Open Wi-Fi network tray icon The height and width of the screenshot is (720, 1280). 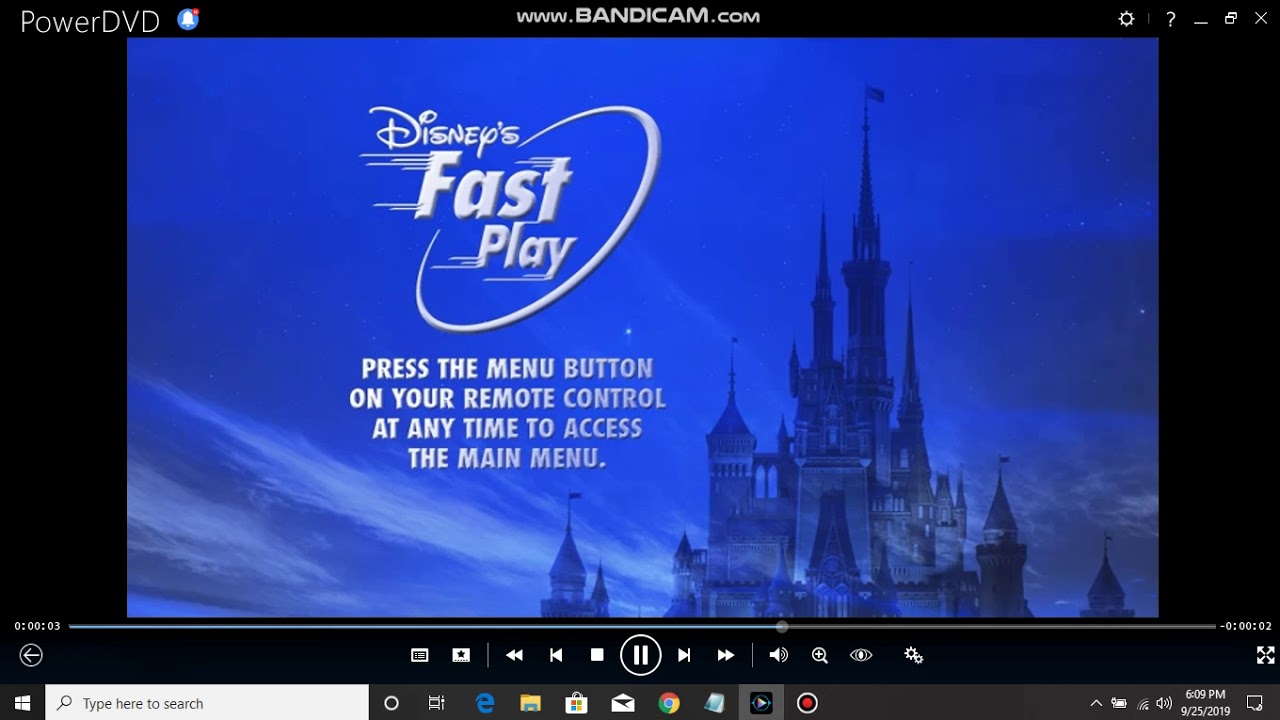click(x=1143, y=703)
